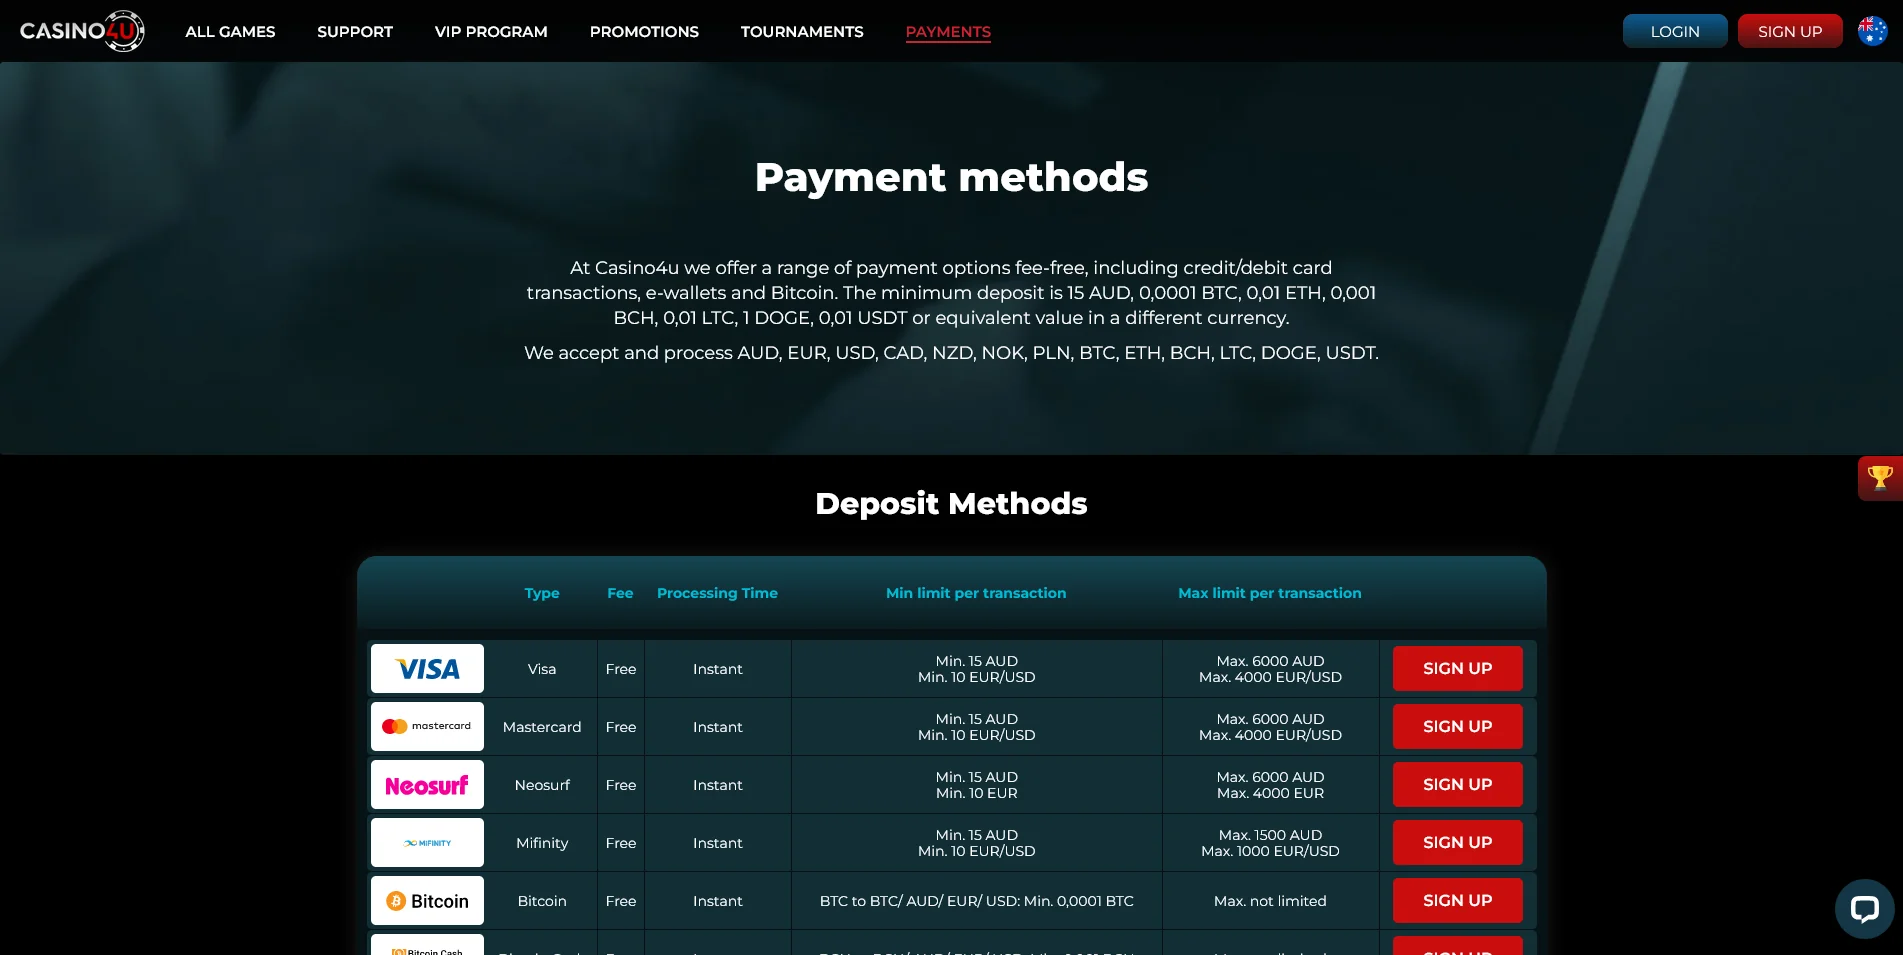Open the VIP Program page
Image resolution: width=1903 pixels, height=955 pixels.
pos(491,32)
